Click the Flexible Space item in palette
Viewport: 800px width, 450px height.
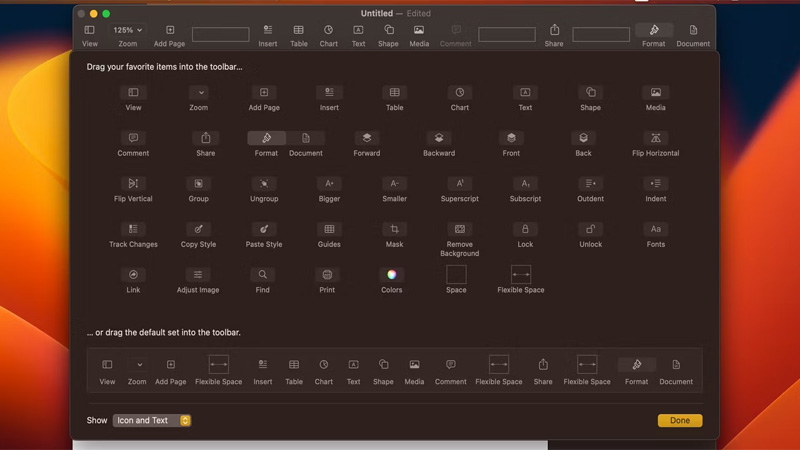pos(521,275)
